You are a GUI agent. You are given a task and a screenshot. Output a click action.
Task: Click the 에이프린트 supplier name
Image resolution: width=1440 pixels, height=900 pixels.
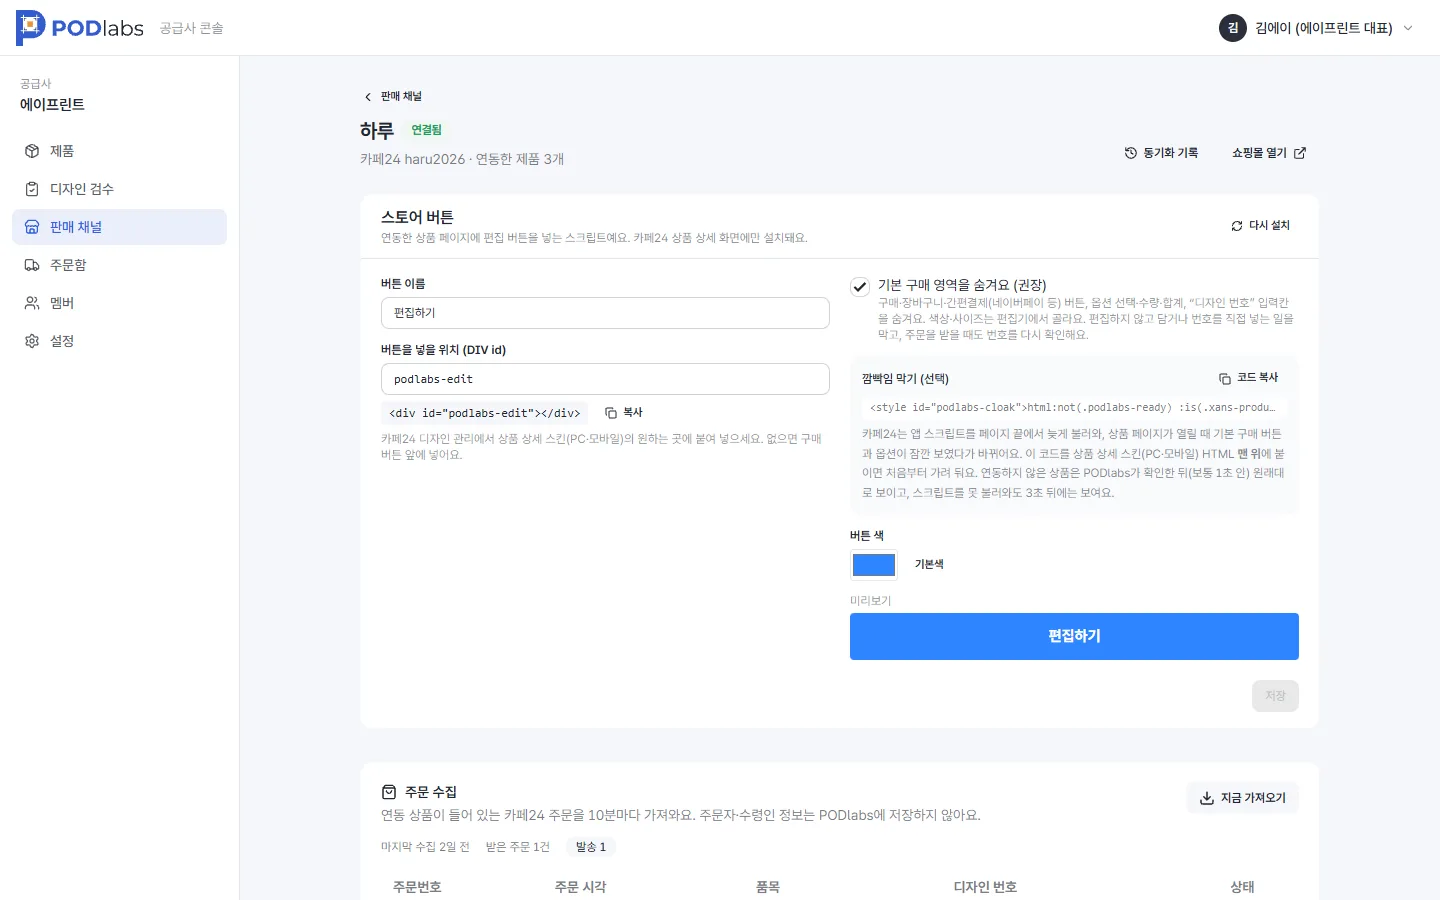pyautogui.click(x=52, y=105)
